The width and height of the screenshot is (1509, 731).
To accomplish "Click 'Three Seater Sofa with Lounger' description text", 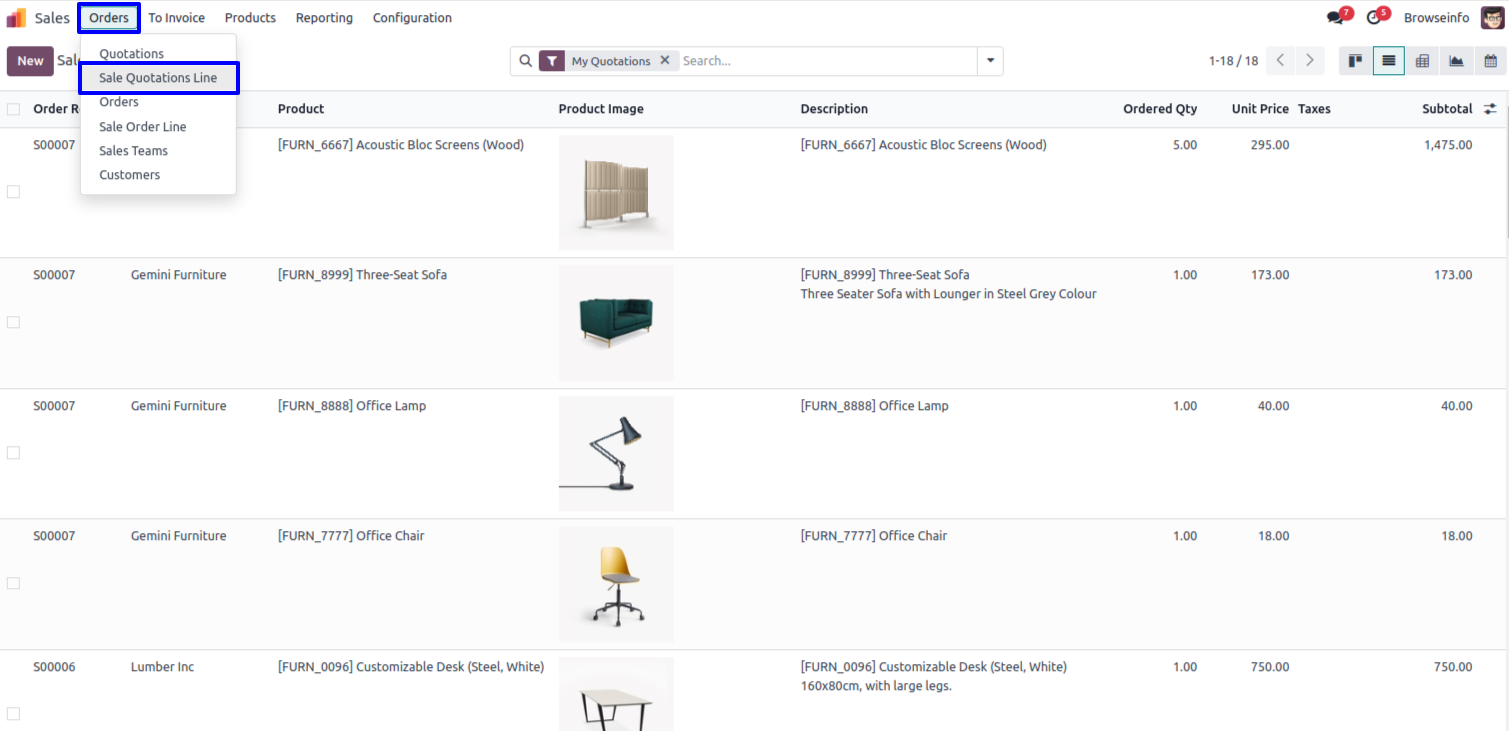I will [x=948, y=294].
